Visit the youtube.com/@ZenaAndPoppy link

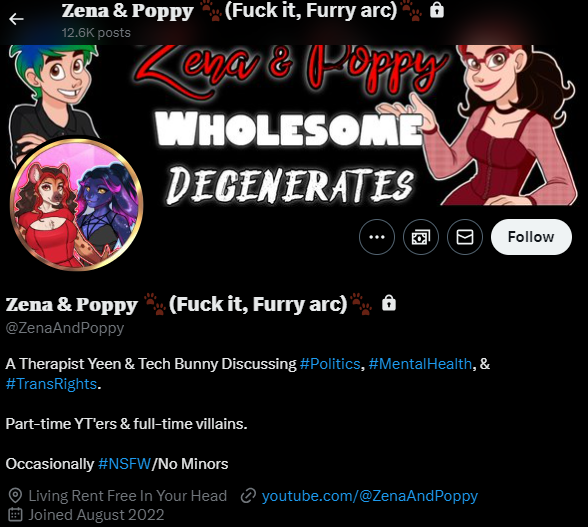(x=370, y=496)
